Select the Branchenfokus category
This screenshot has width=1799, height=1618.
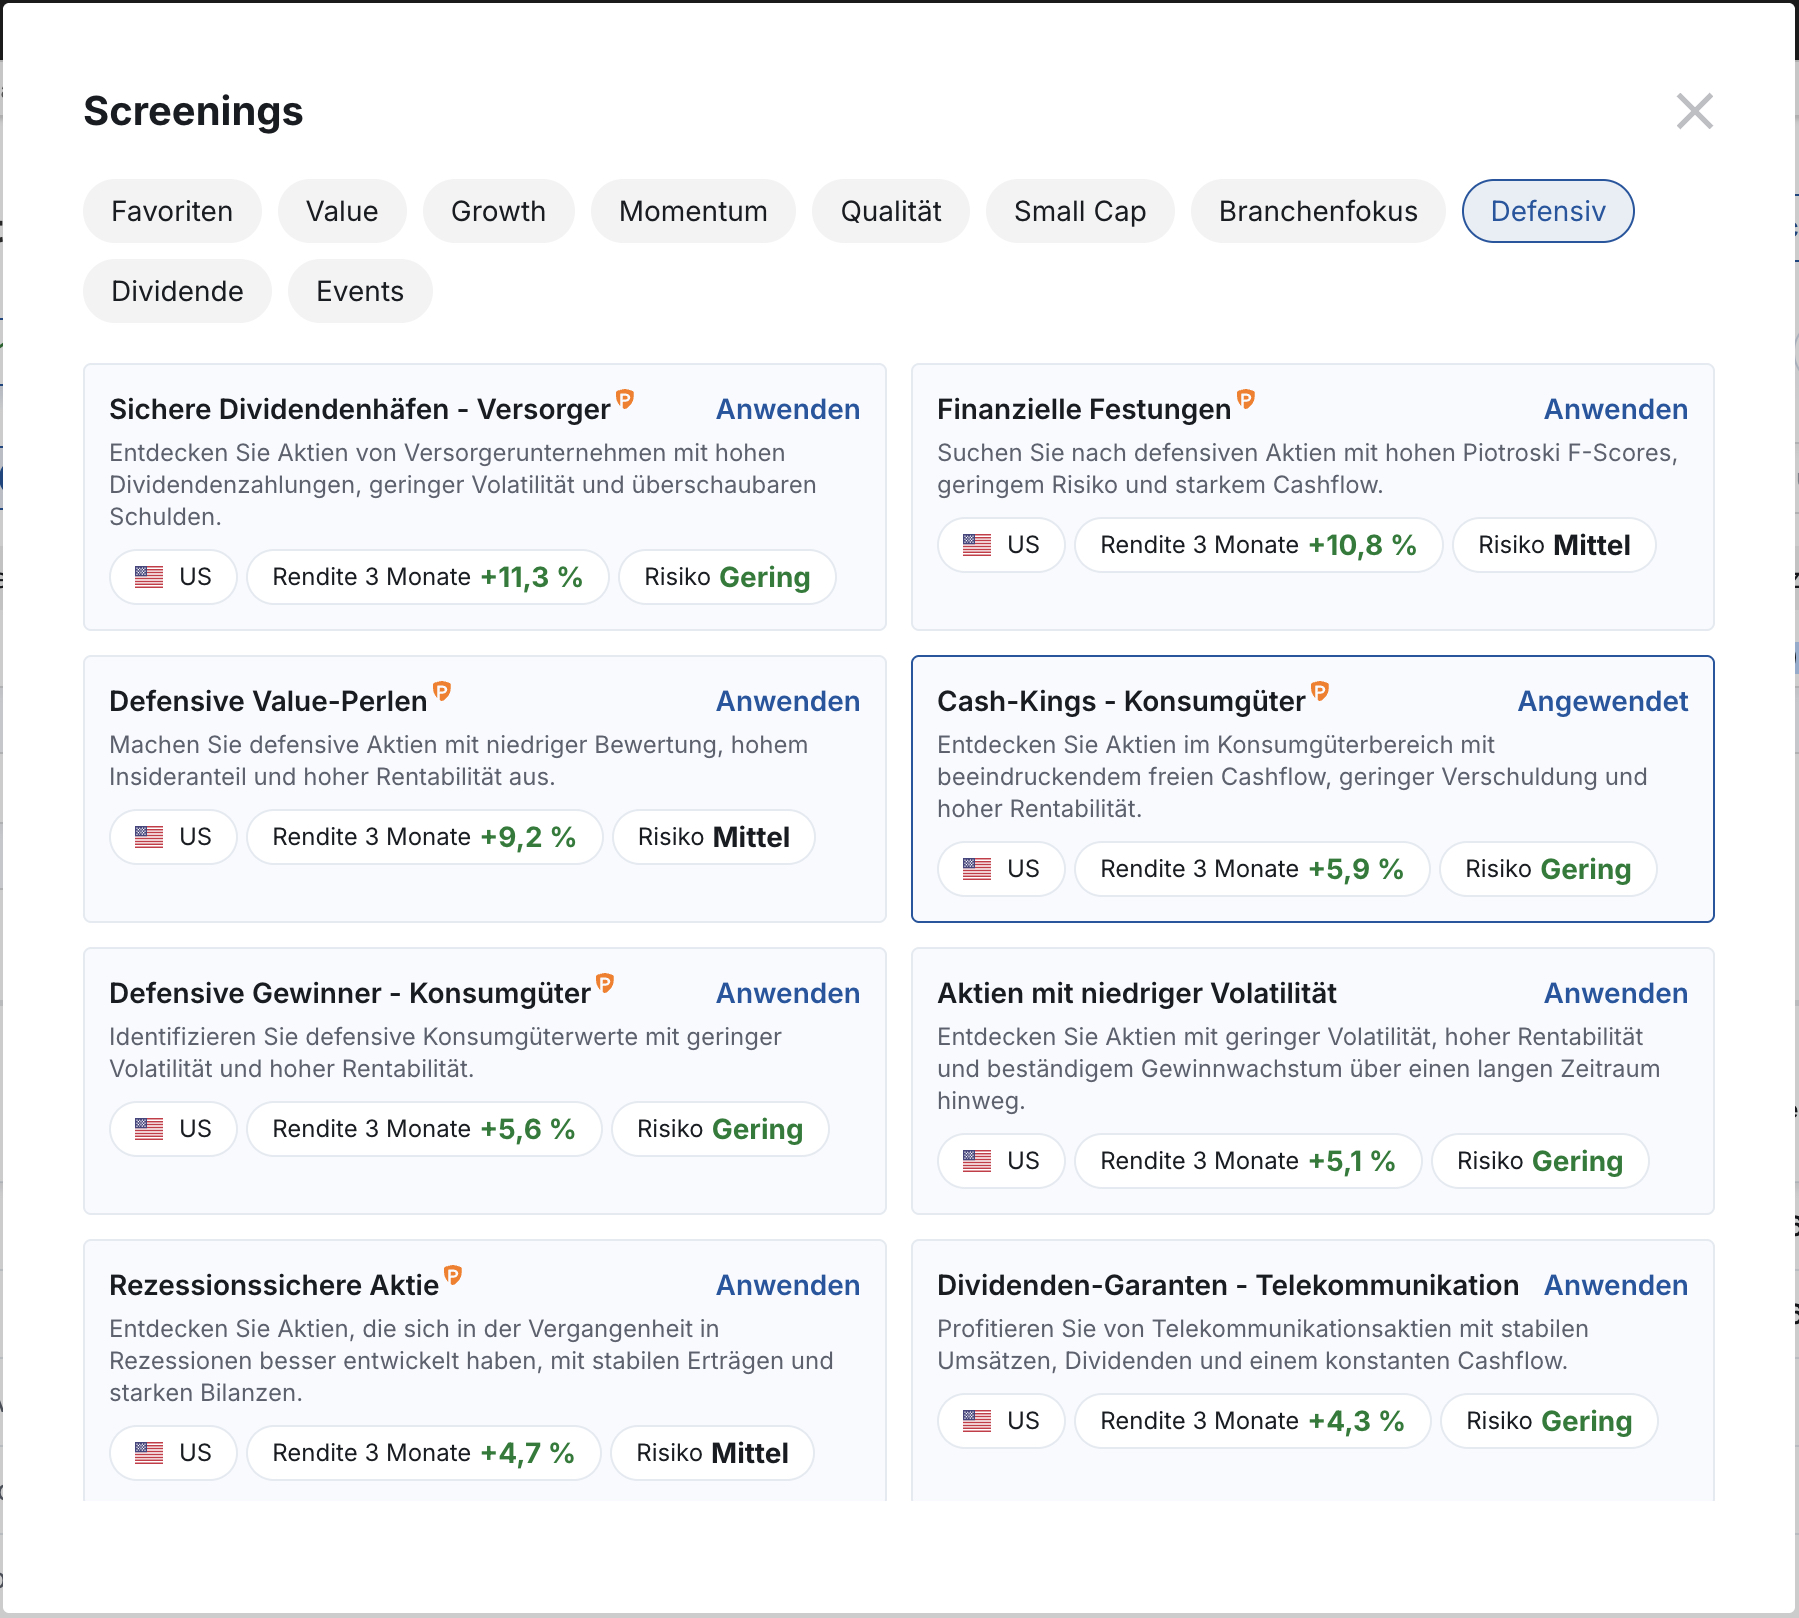pos(1318,211)
